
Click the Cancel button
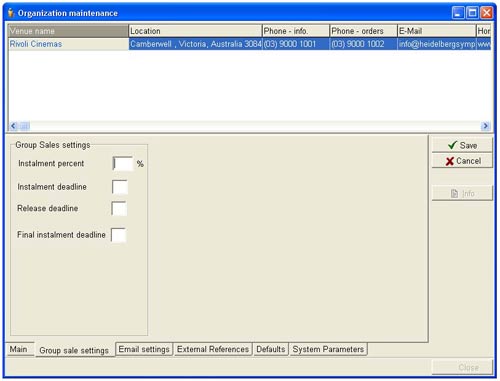[462, 161]
